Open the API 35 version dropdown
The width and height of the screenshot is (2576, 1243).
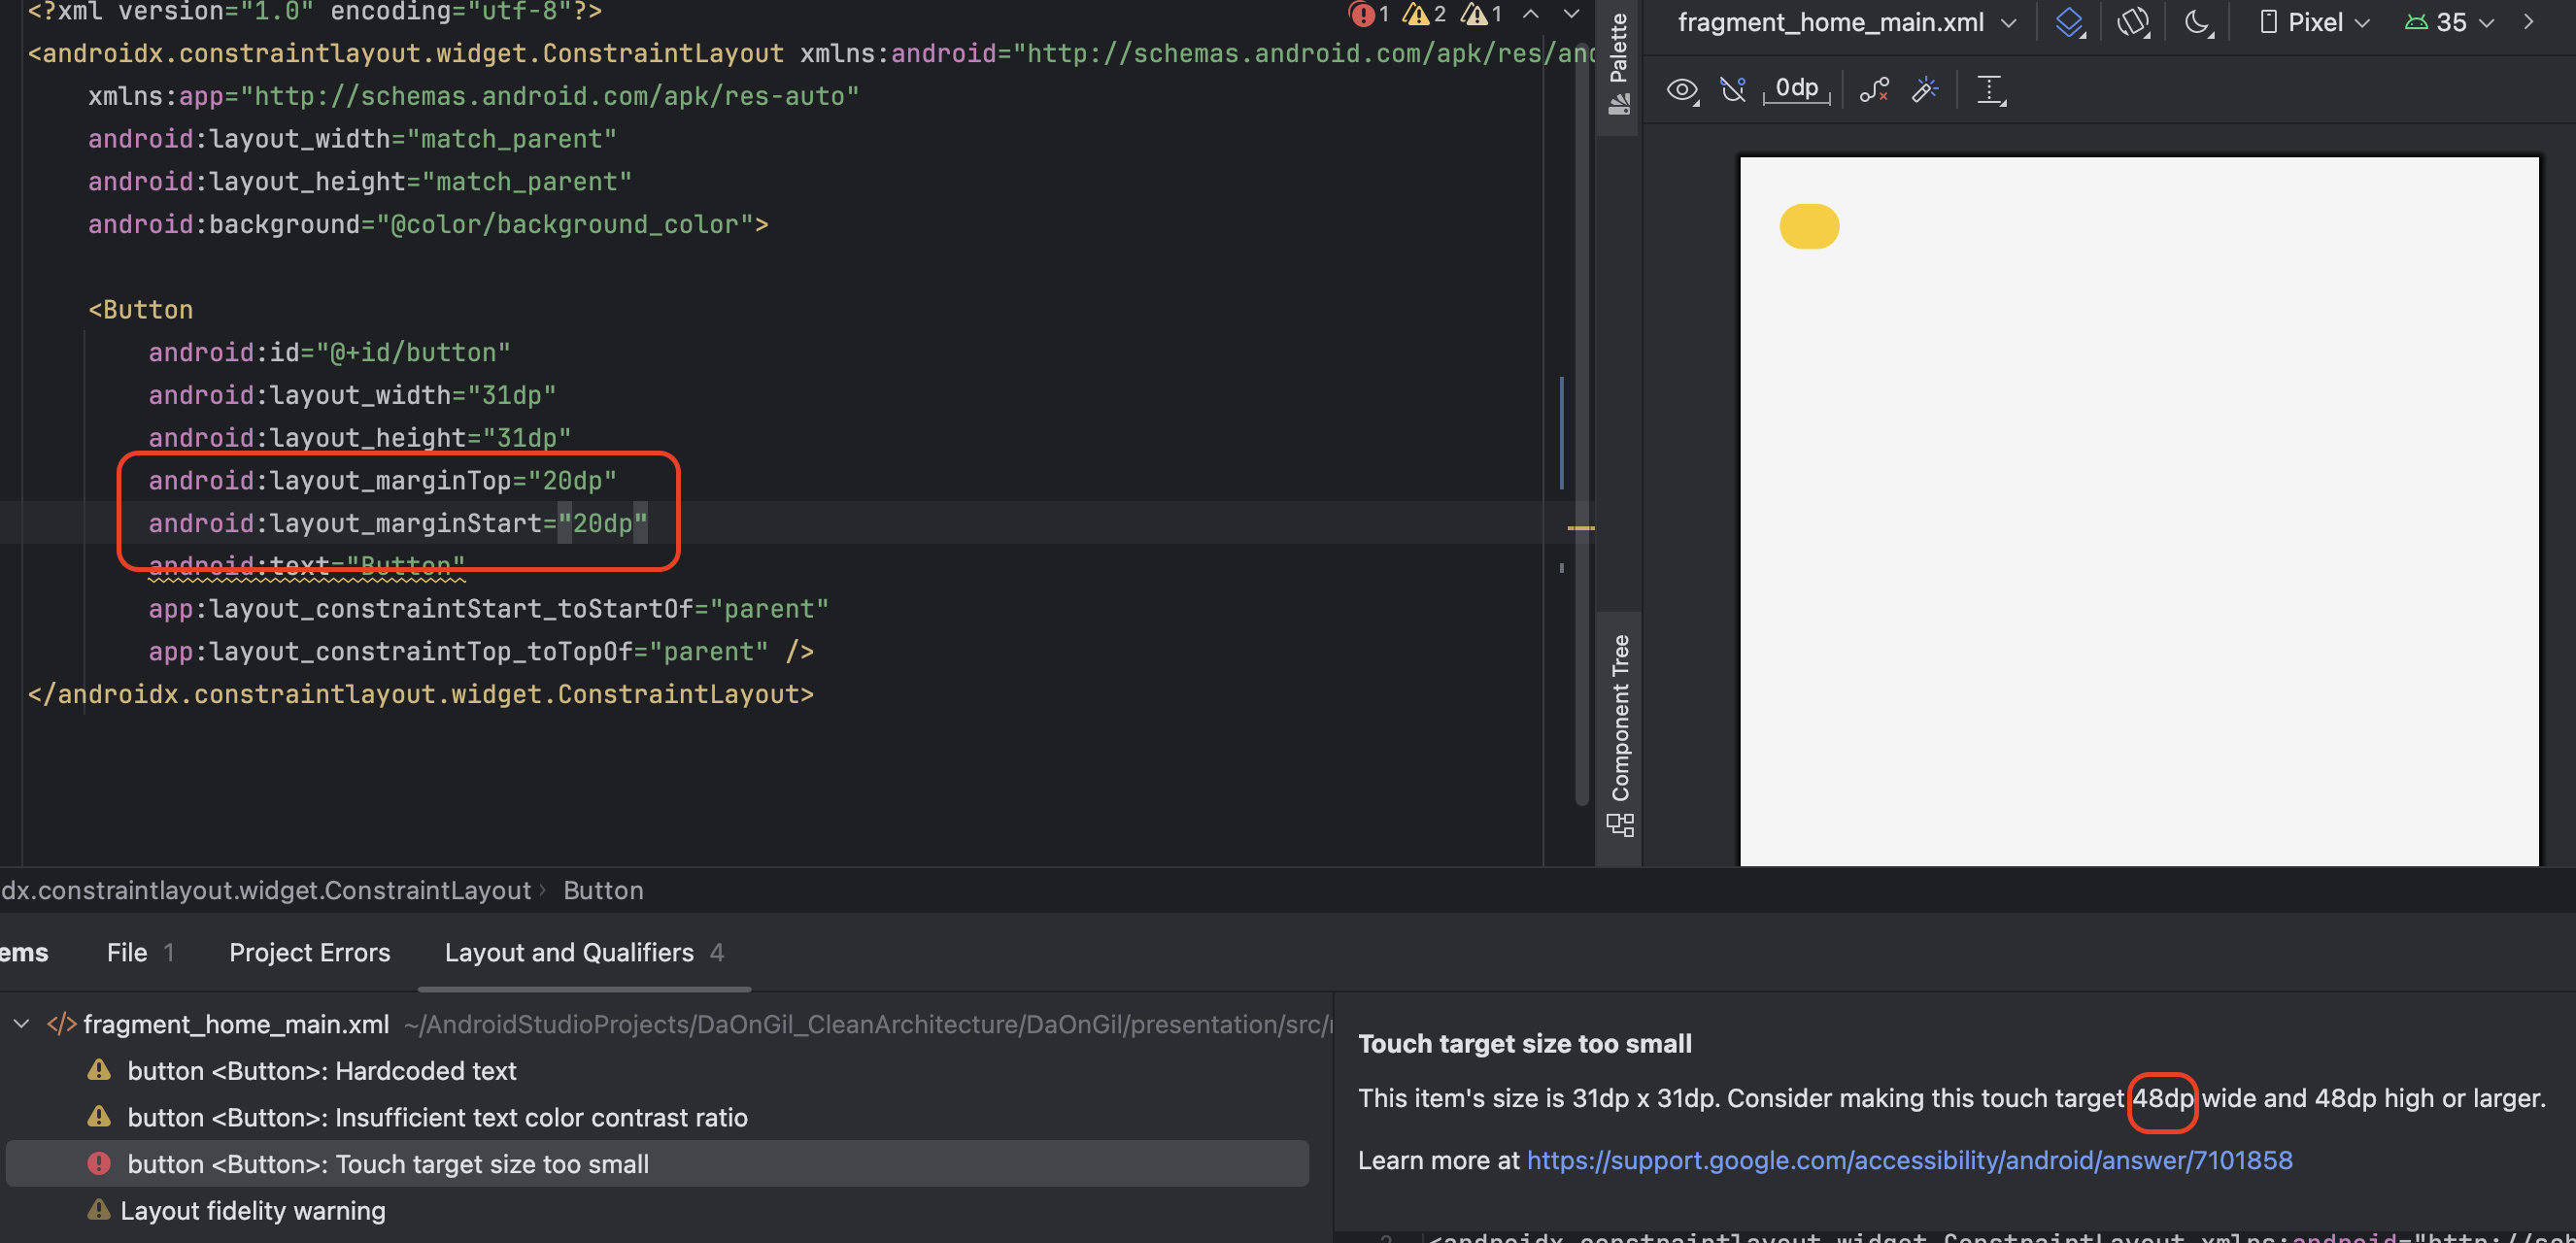(2449, 22)
